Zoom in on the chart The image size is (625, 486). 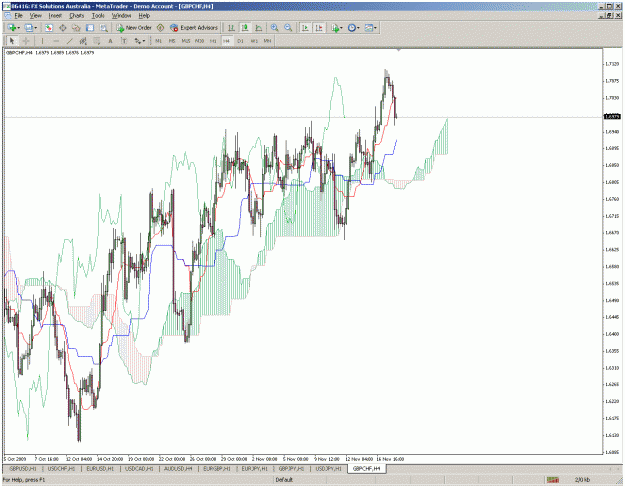pos(275,28)
